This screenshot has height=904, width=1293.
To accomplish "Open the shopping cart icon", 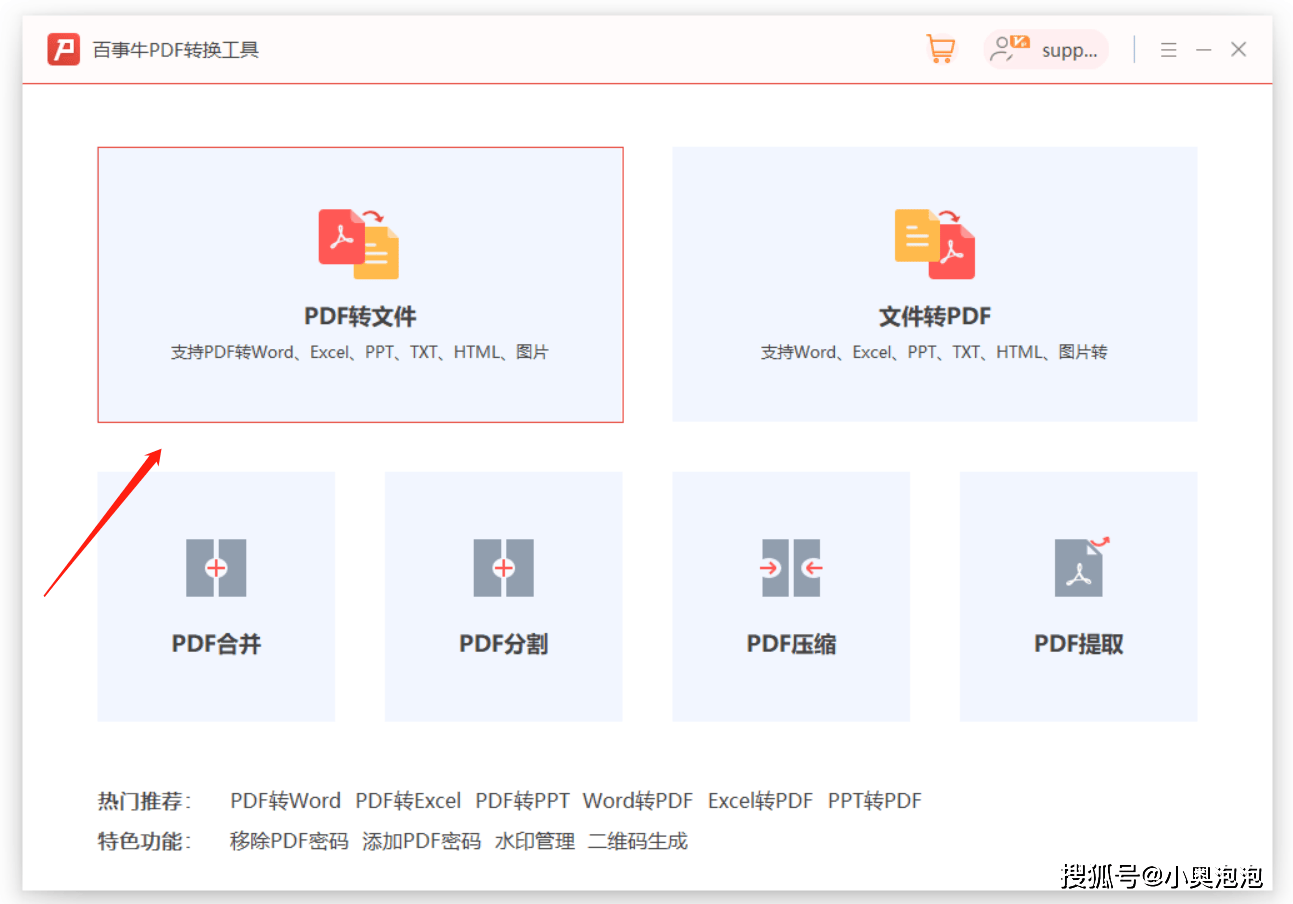I will (939, 48).
